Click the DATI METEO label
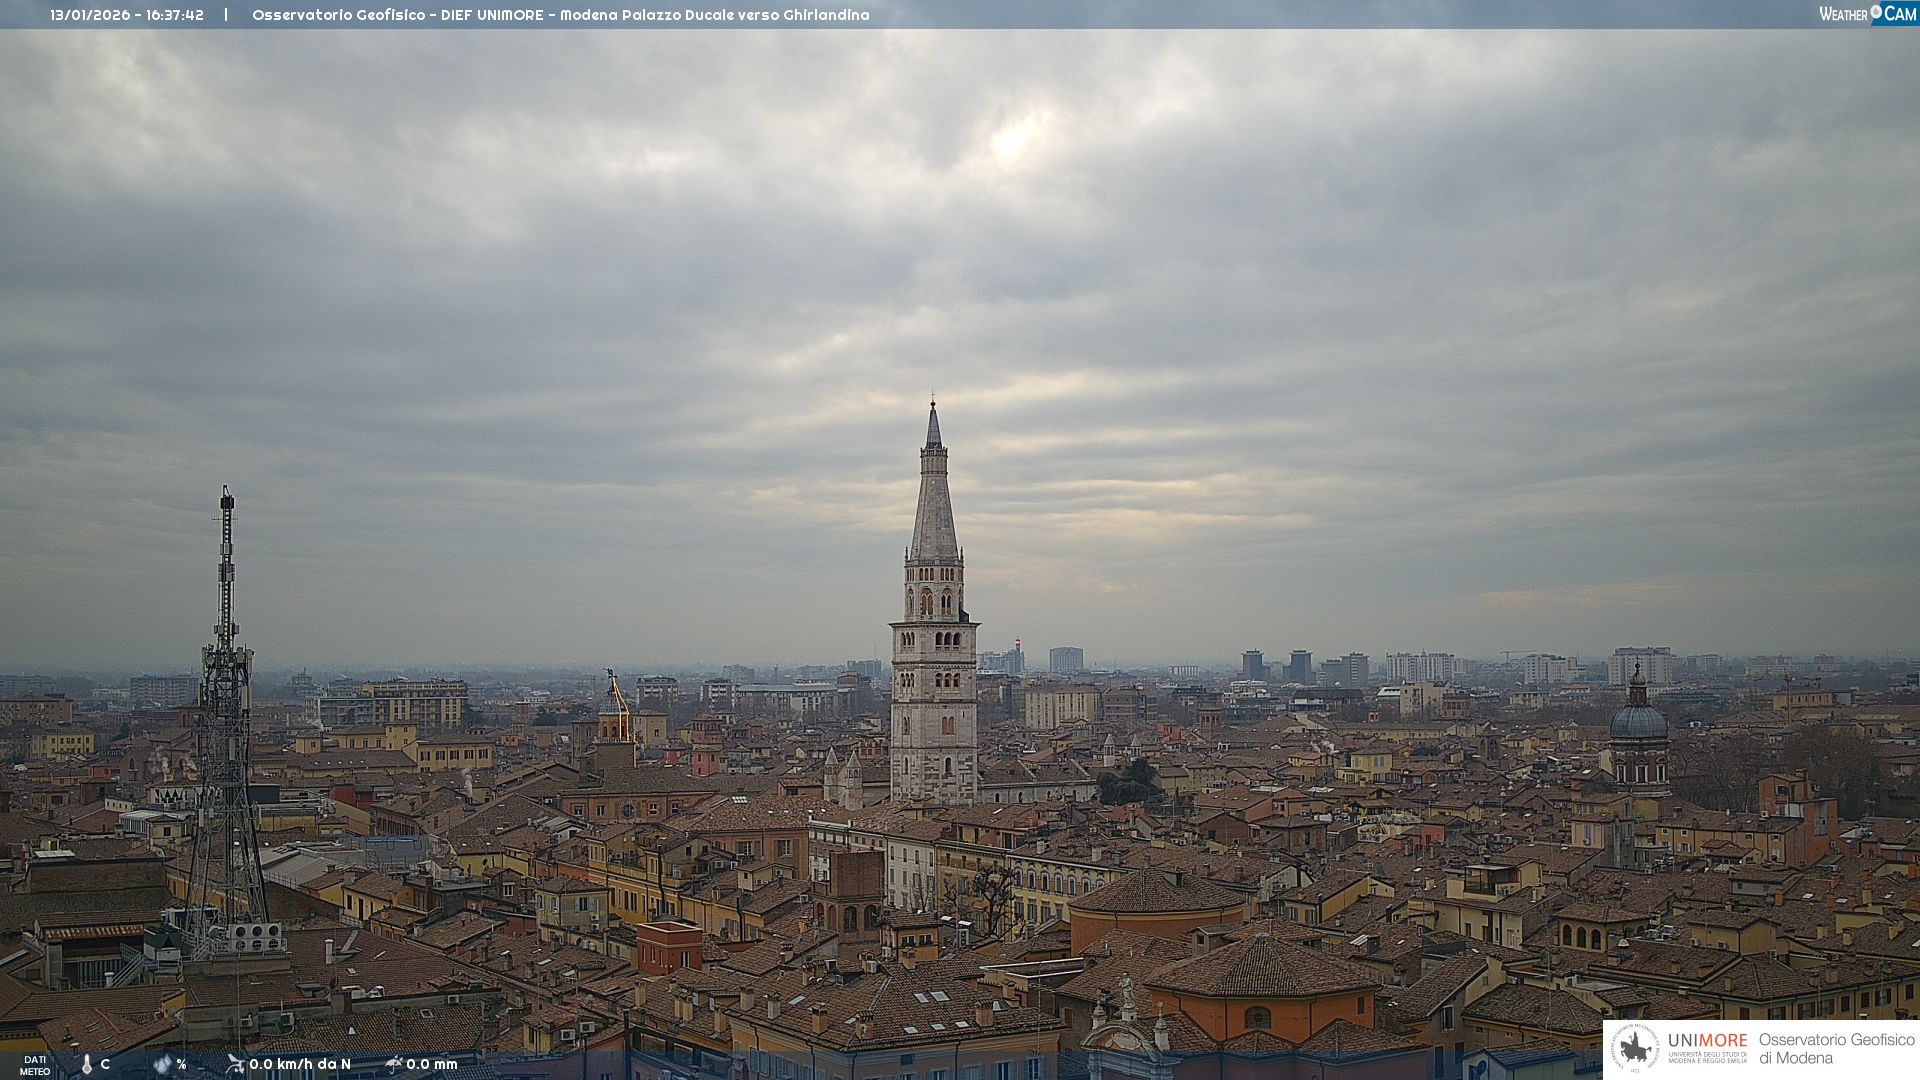 (35, 1065)
